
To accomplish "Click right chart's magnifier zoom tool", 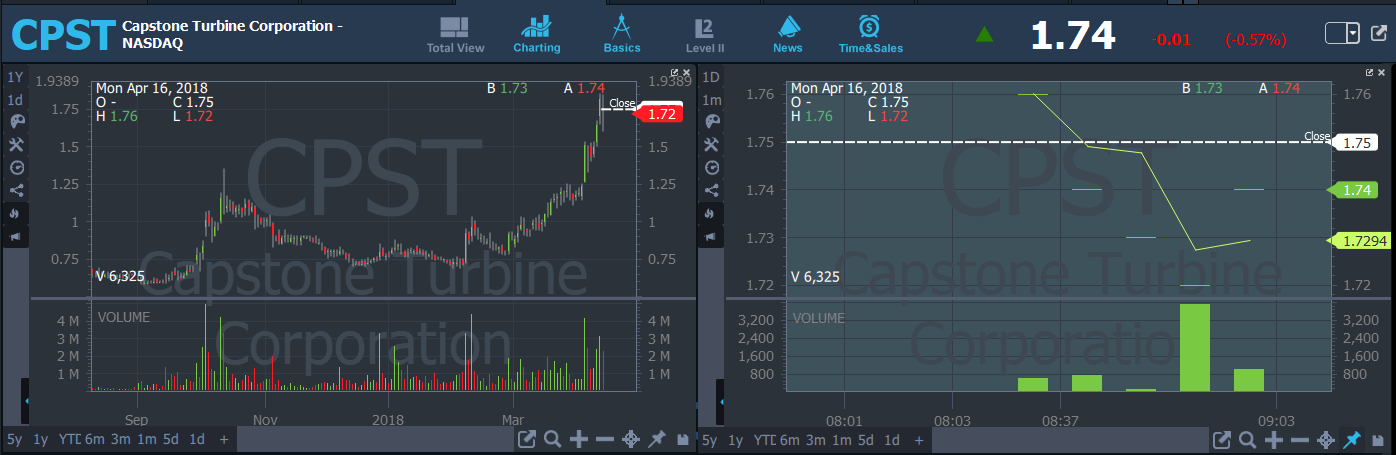I will coord(1248,440).
